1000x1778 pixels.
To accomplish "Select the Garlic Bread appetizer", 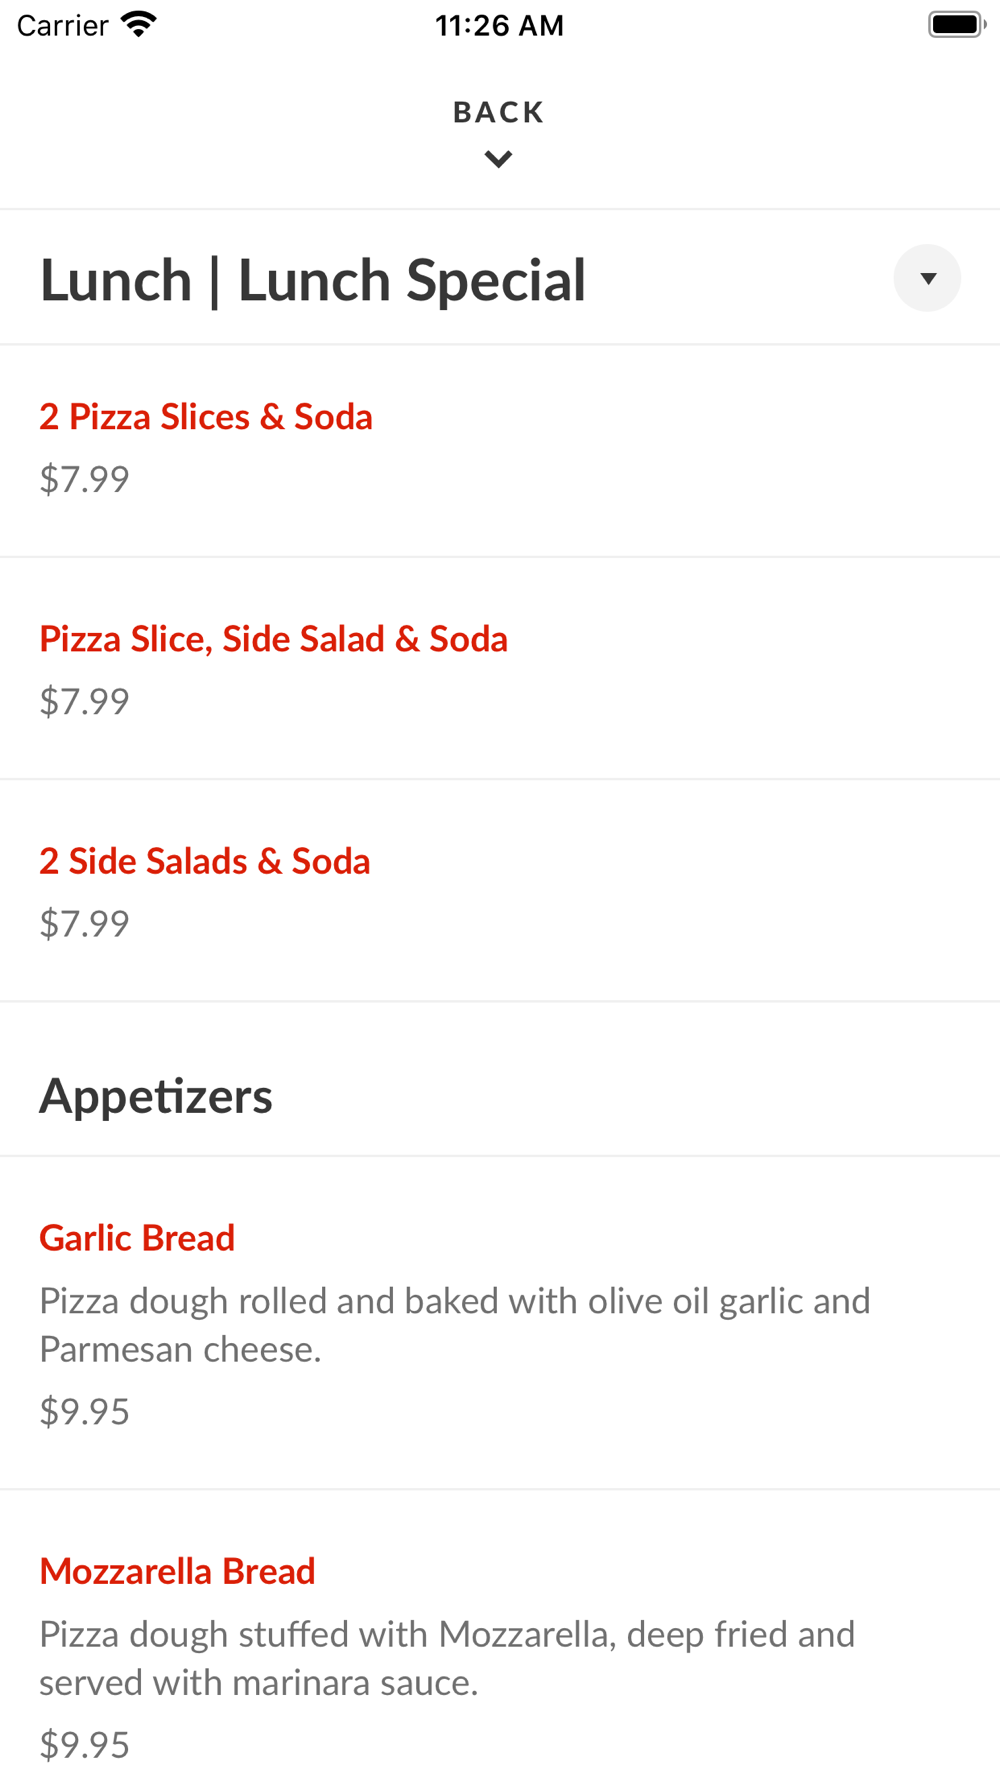I will [x=137, y=1238].
